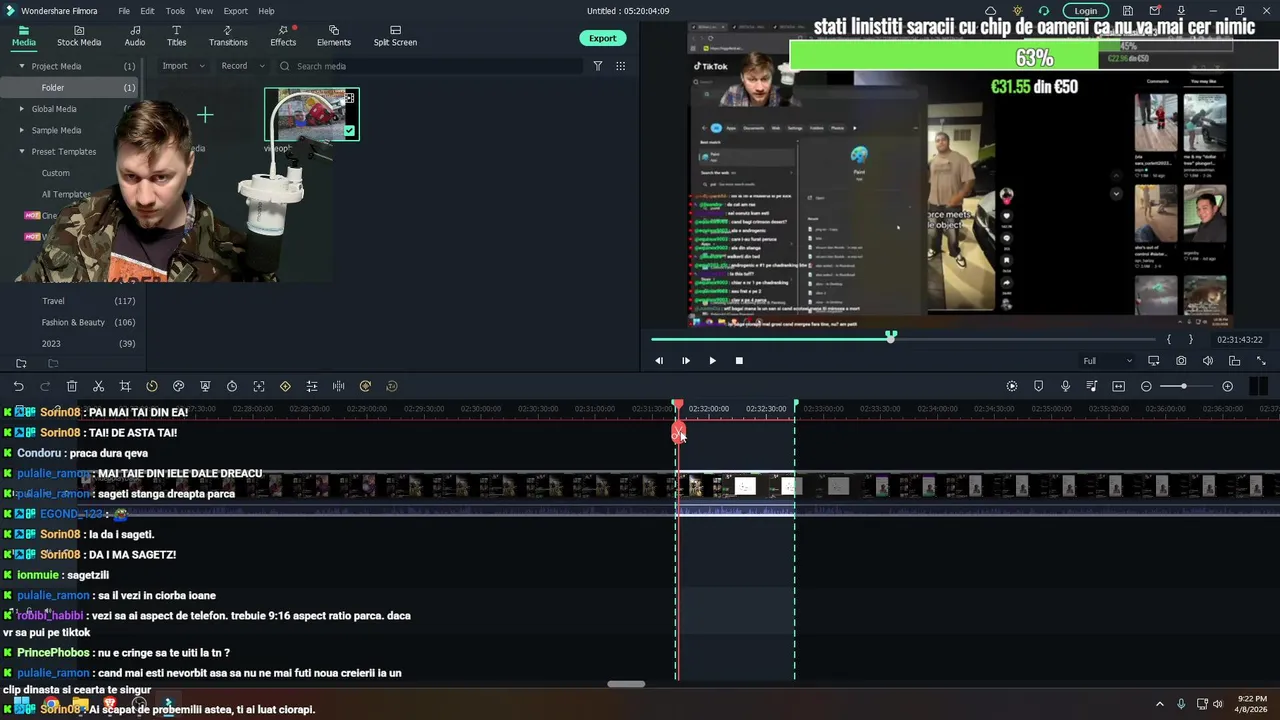Click the green Export button

(602, 38)
